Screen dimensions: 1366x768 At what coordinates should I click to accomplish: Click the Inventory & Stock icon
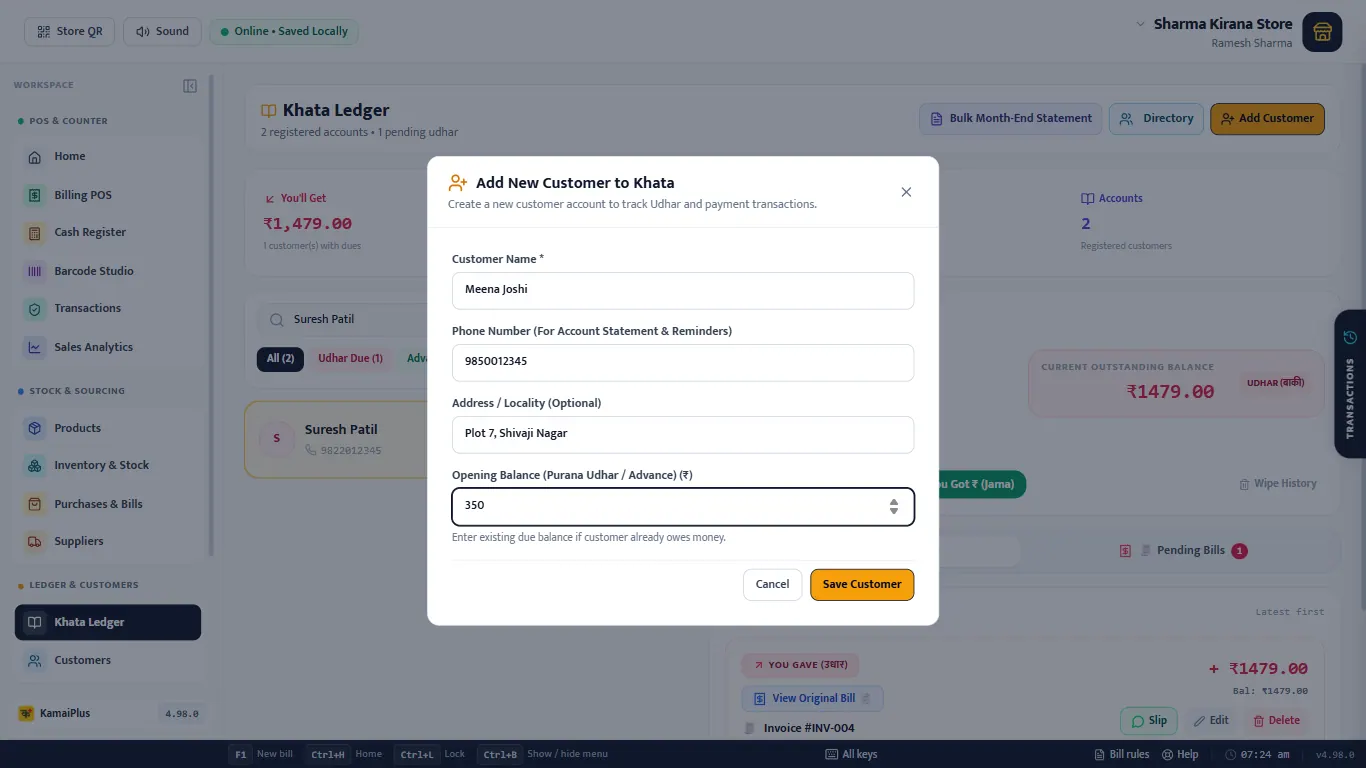(x=35, y=466)
